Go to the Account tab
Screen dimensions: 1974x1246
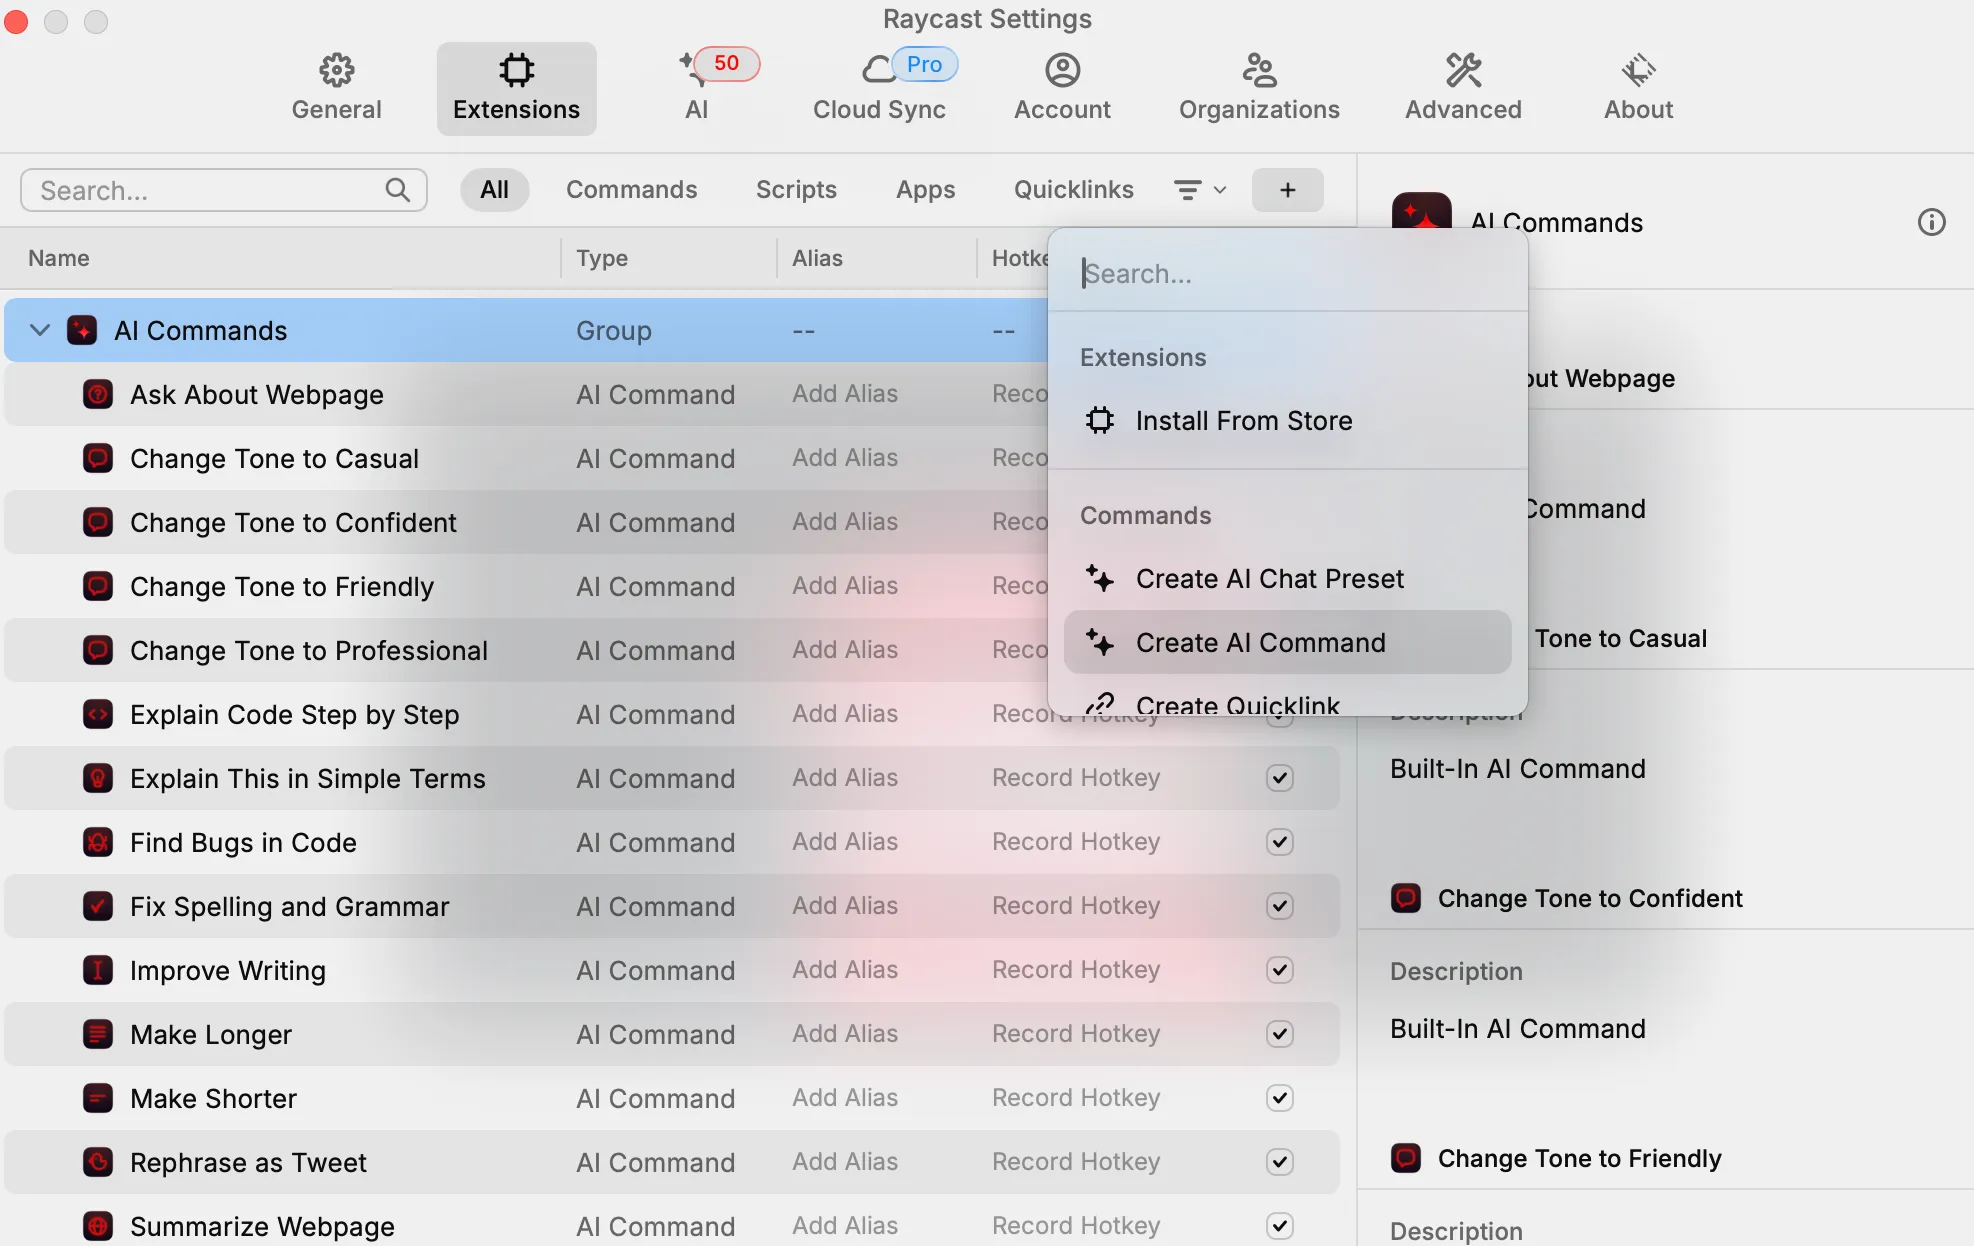pyautogui.click(x=1062, y=88)
